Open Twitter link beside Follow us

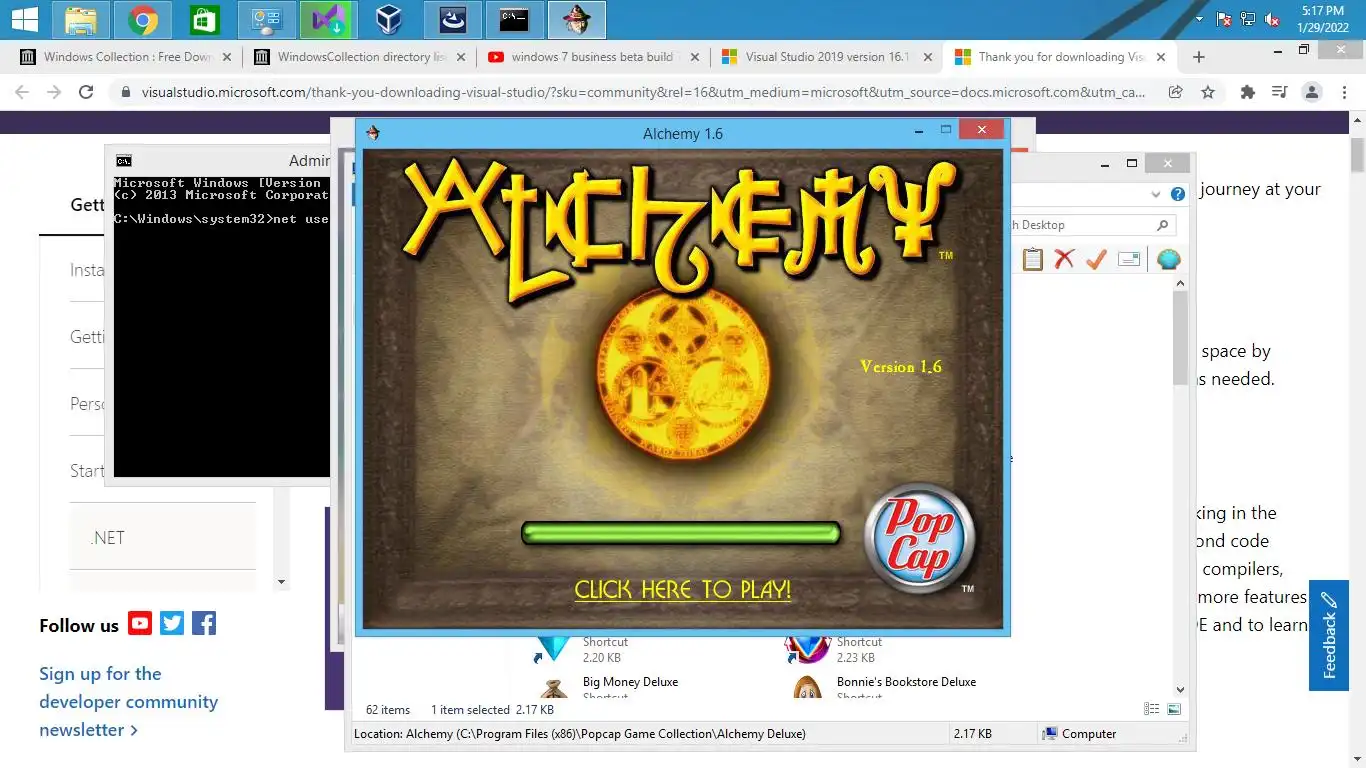click(x=172, y=624)
